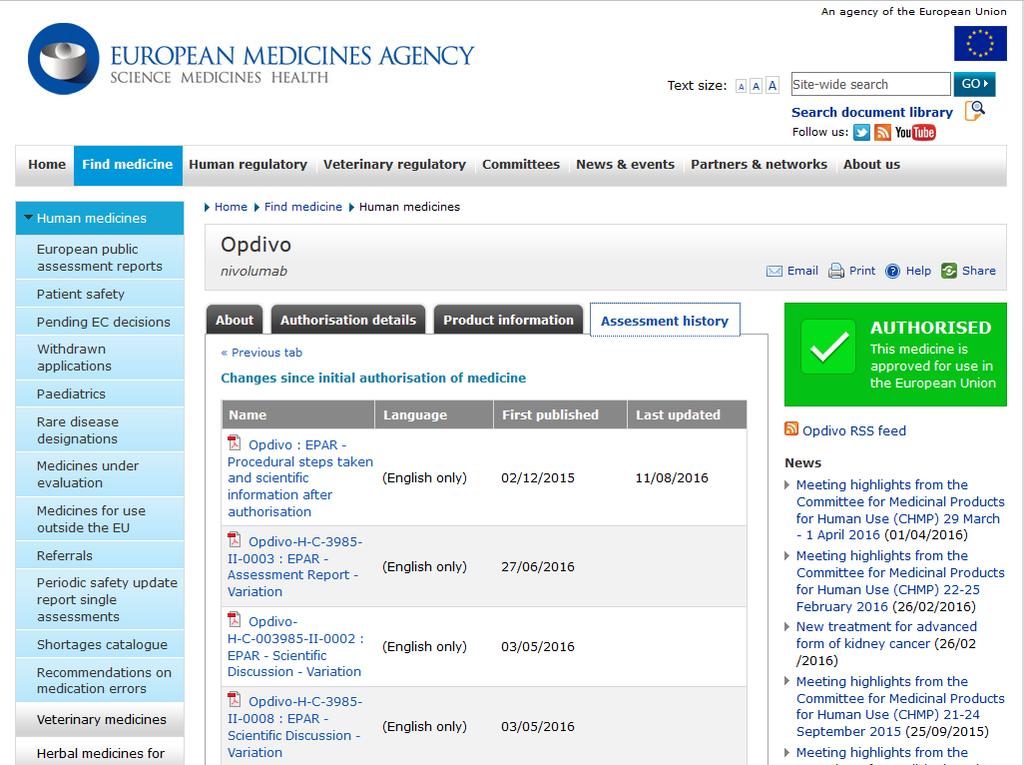Open Paediatrics sidebar item

pos(100,393)
